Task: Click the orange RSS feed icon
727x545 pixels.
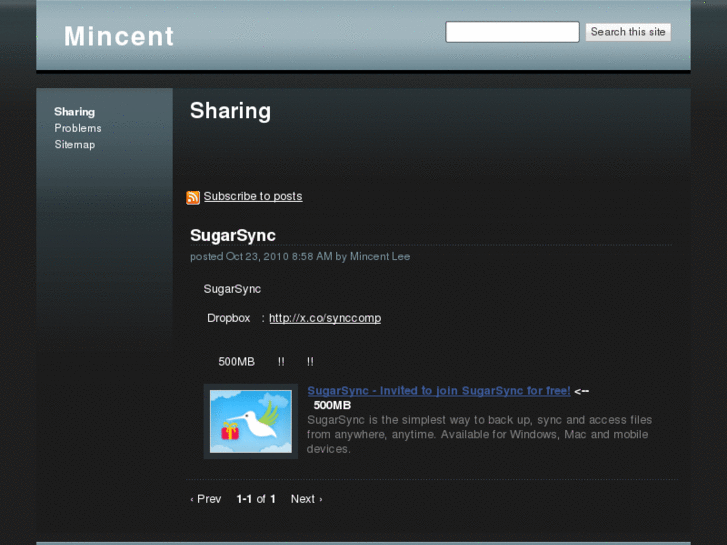Action: point(193,197)
